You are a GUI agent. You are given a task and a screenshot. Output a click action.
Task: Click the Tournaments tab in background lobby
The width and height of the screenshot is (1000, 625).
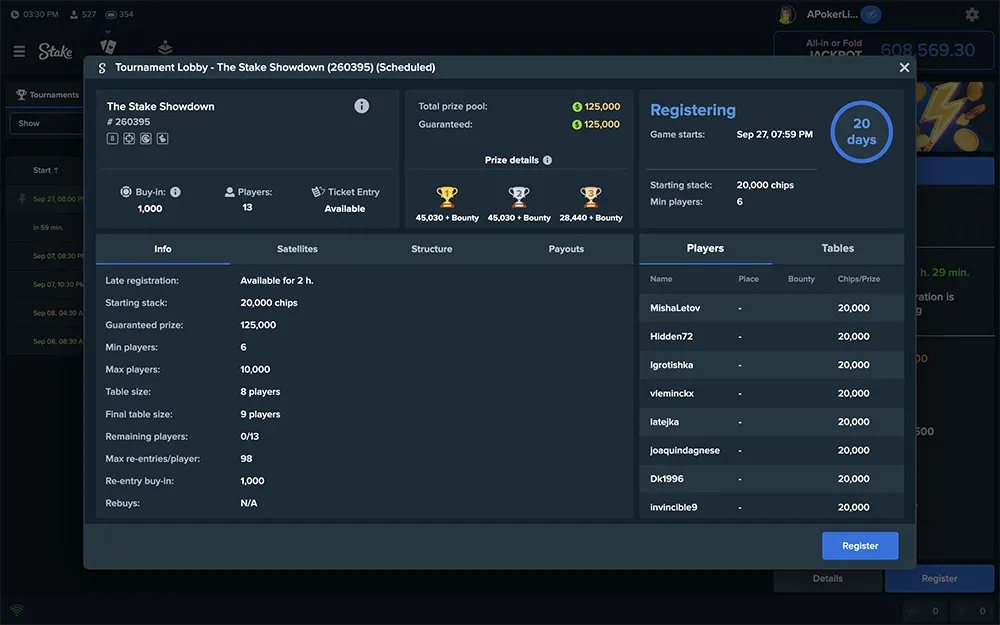47,94
